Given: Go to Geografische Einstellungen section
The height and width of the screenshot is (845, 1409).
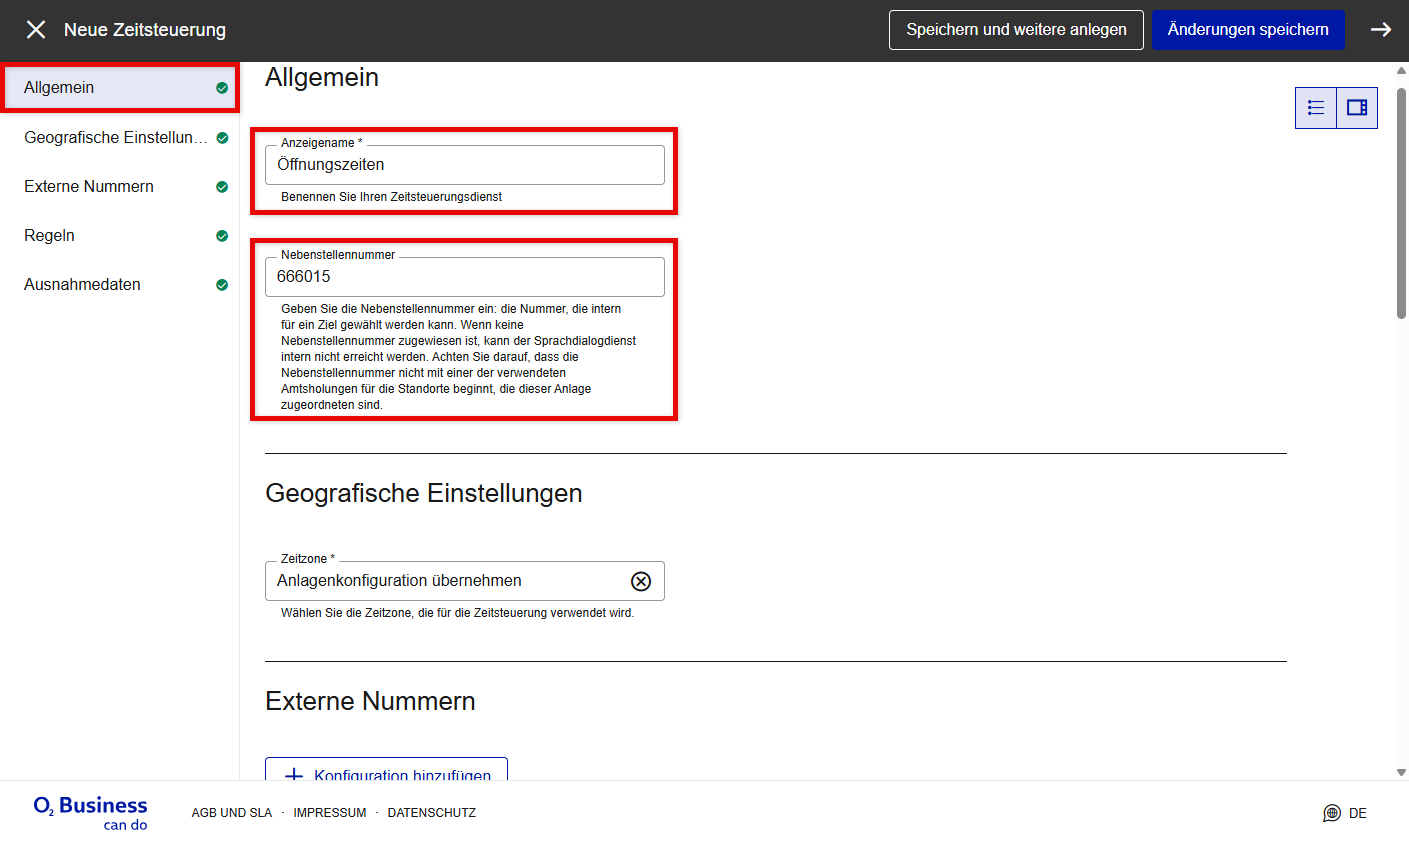Looking at the screenshot, I should 115,137.
